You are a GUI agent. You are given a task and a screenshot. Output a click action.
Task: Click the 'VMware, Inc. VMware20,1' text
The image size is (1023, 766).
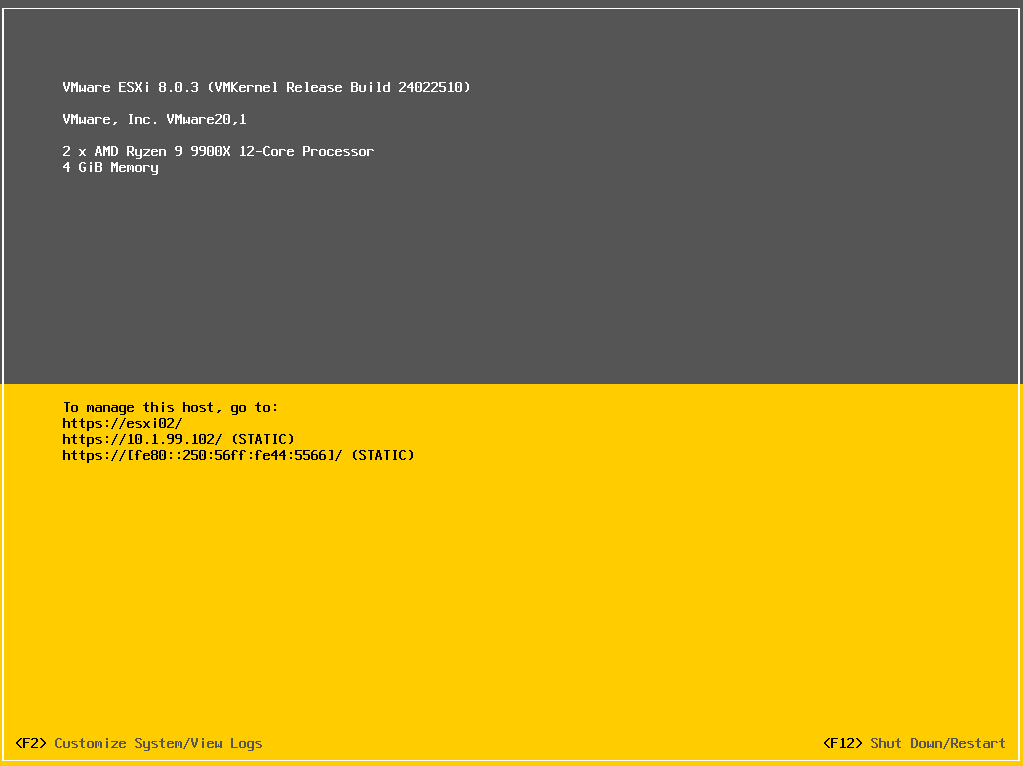(x=154, y=119)
